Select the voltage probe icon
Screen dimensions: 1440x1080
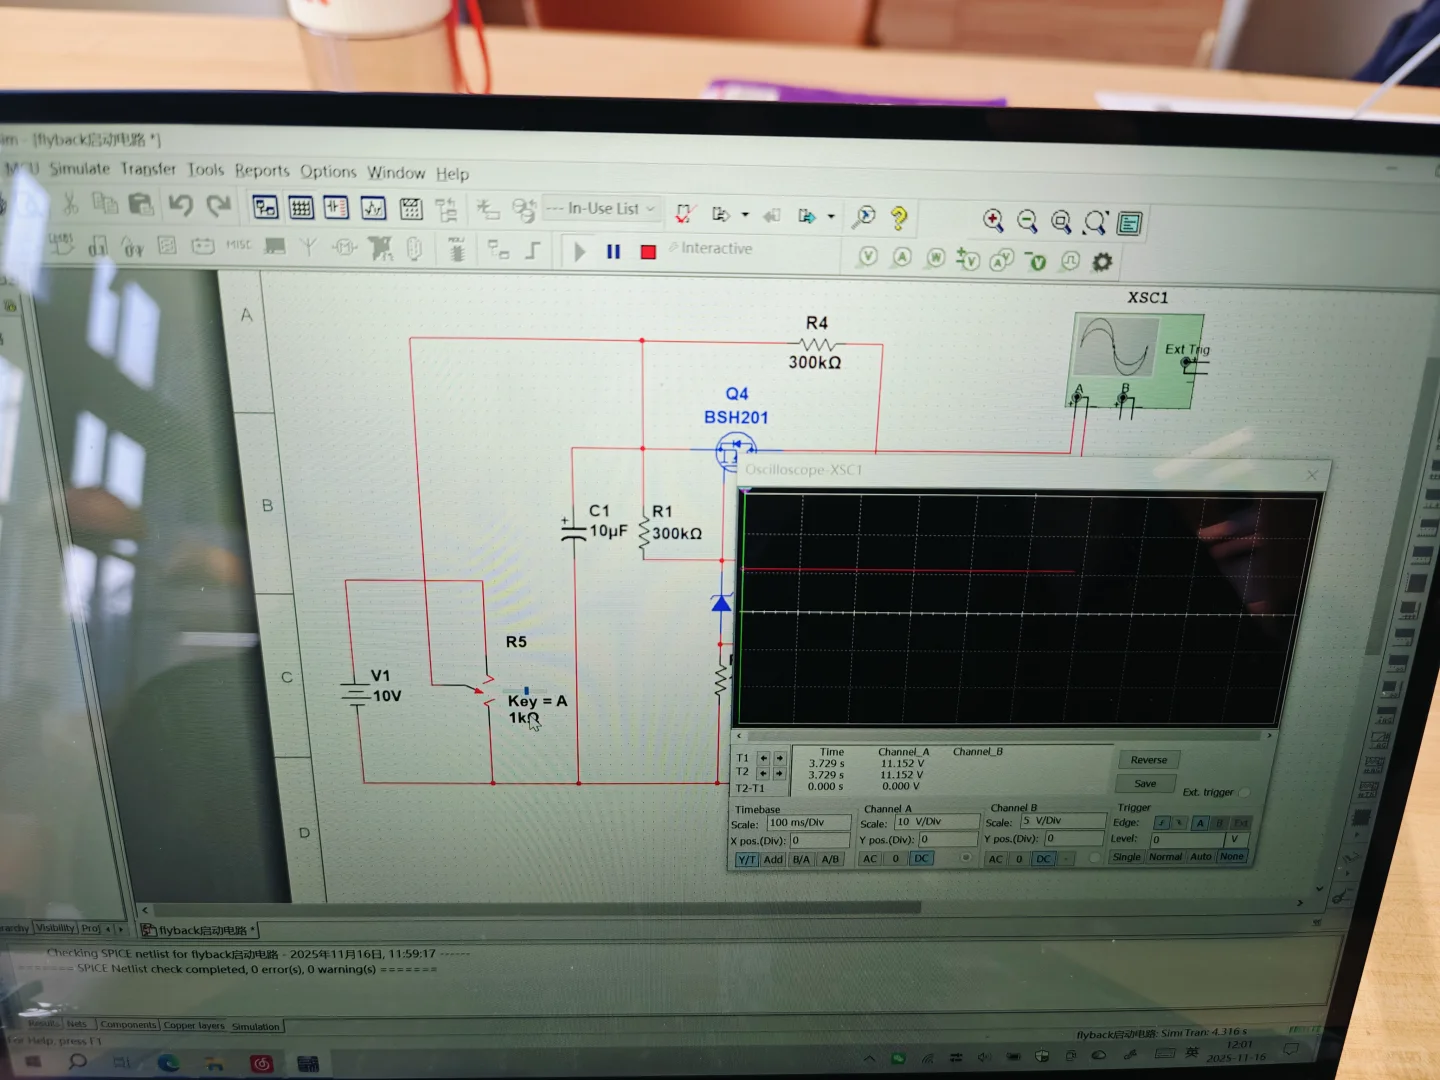tap(868, 258)
